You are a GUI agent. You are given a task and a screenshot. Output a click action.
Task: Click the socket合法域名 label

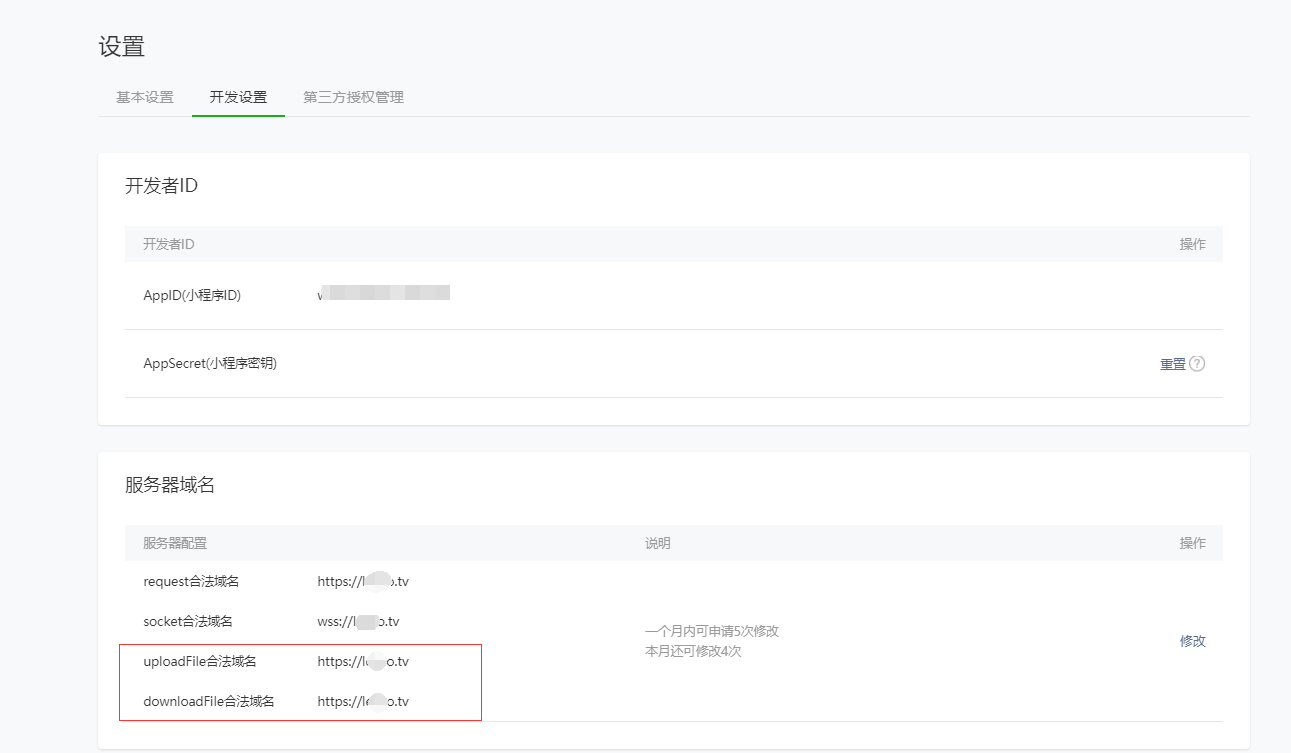[x=188, y=621]
